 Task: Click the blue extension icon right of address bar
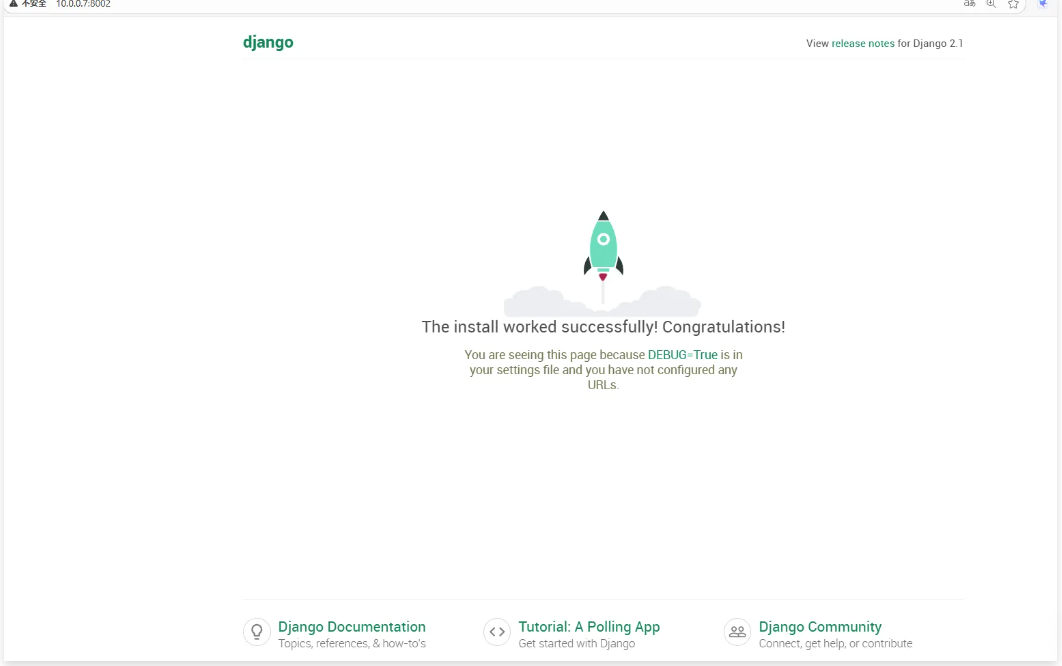[1044, 4]
